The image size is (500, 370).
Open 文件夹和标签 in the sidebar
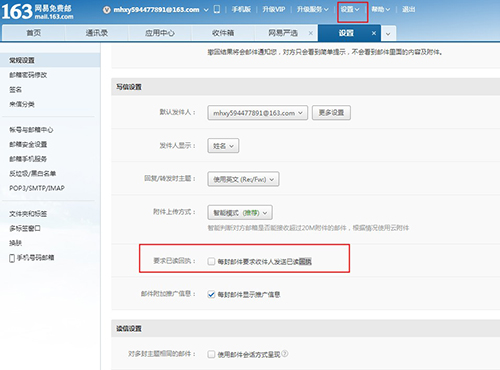click(28, 214)
